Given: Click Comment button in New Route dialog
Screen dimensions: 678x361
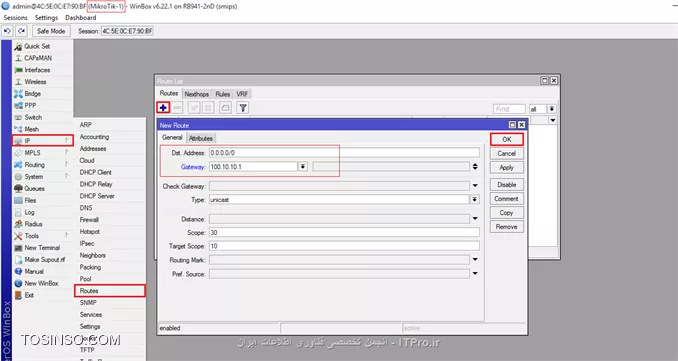Looking at the screenshot, I should 507,199.
